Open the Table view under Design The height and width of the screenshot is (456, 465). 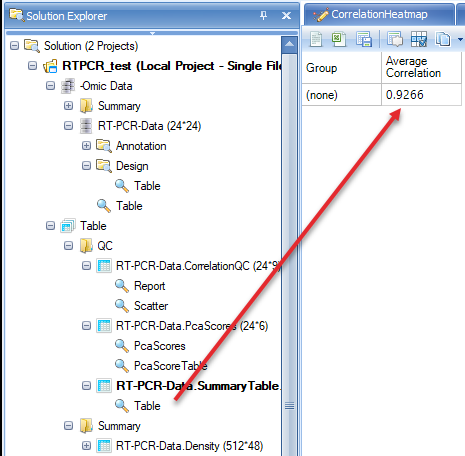point(147,186)
